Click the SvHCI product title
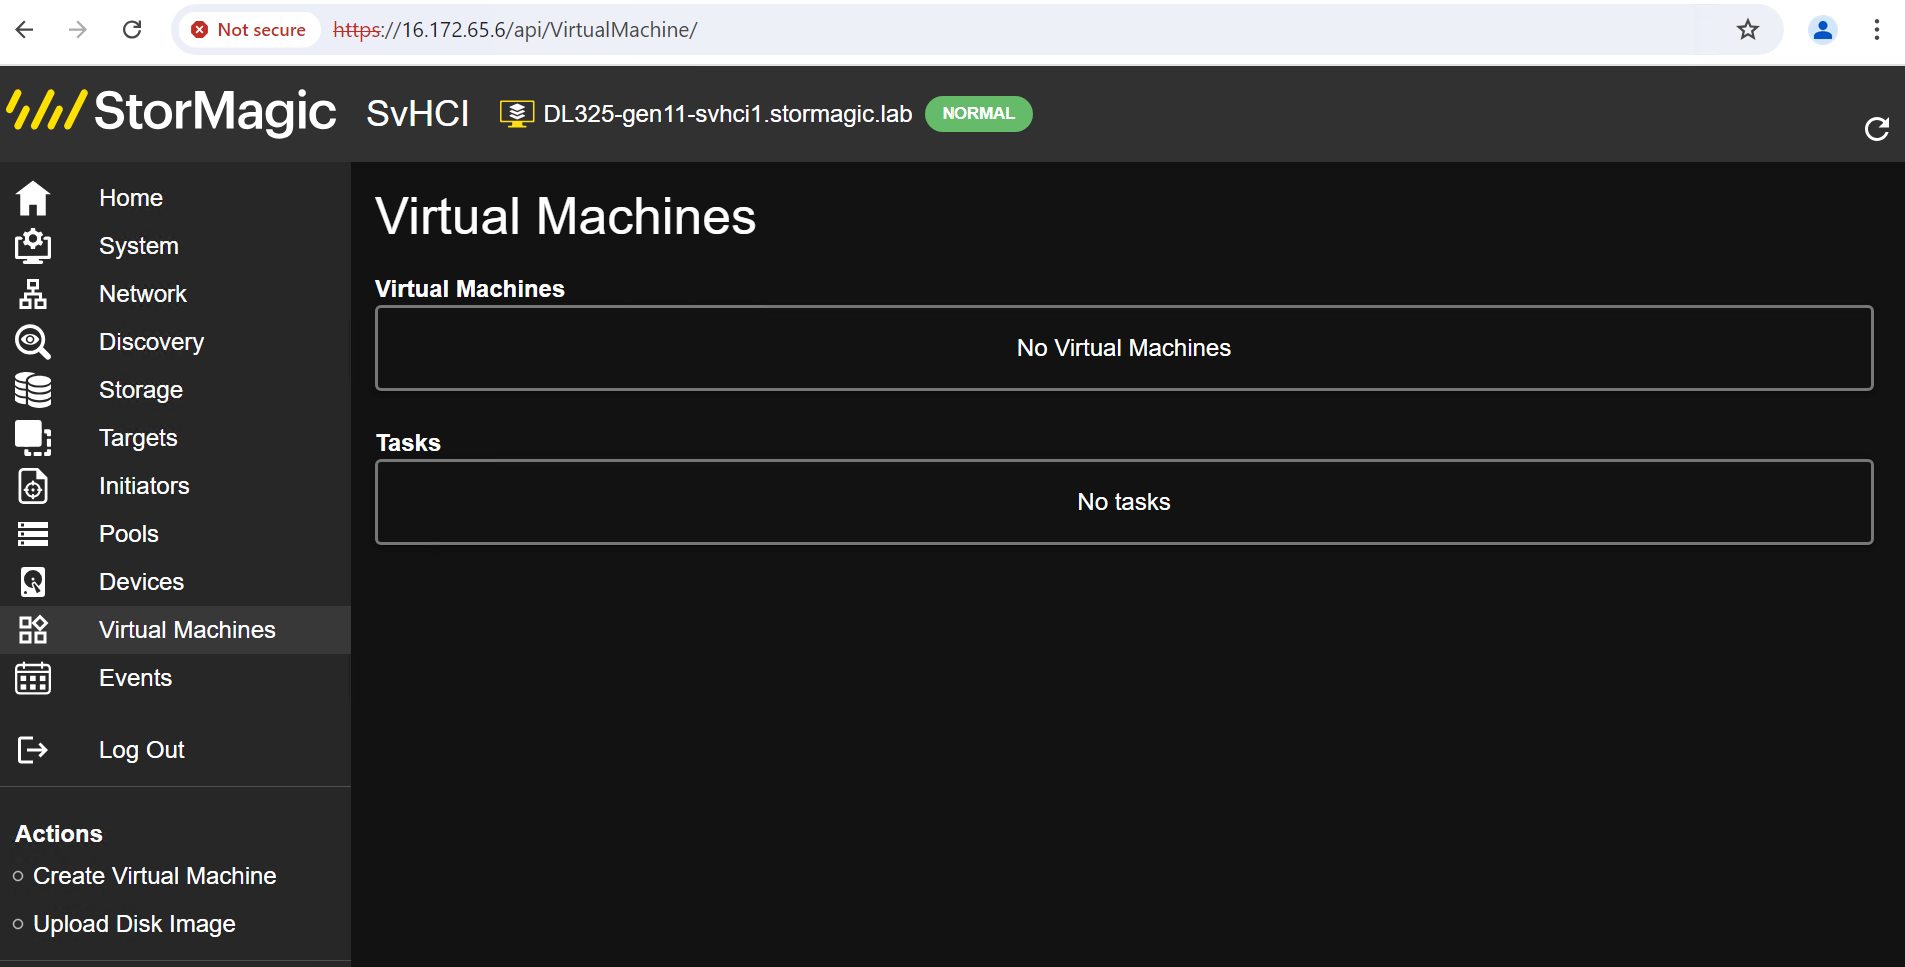The width and height of the screenshot is (1905, 967). (418, 113)
